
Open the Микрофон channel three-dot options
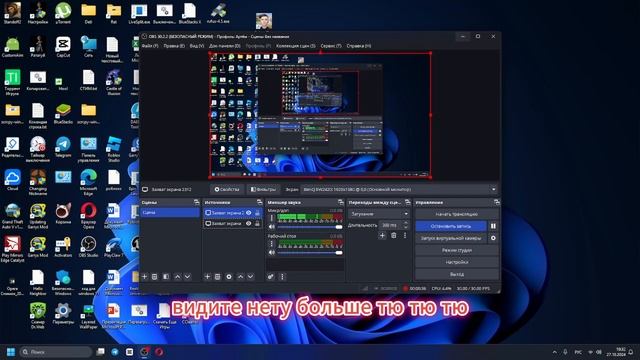tap(271, 218)
